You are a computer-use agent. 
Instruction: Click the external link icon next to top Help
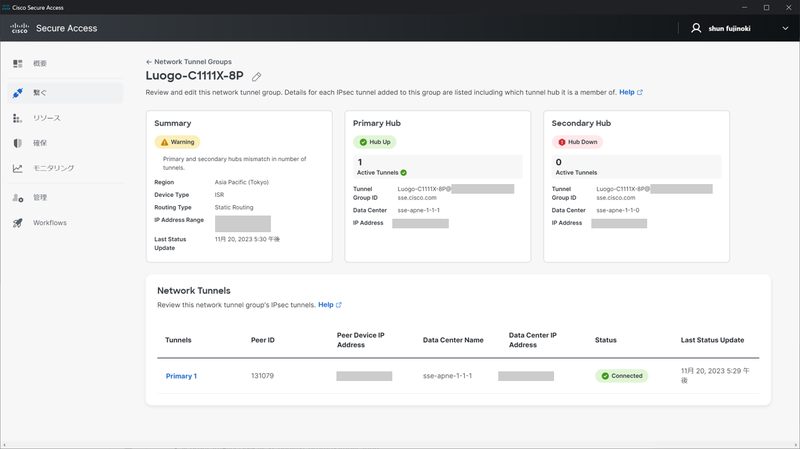[x=640, y=92]
